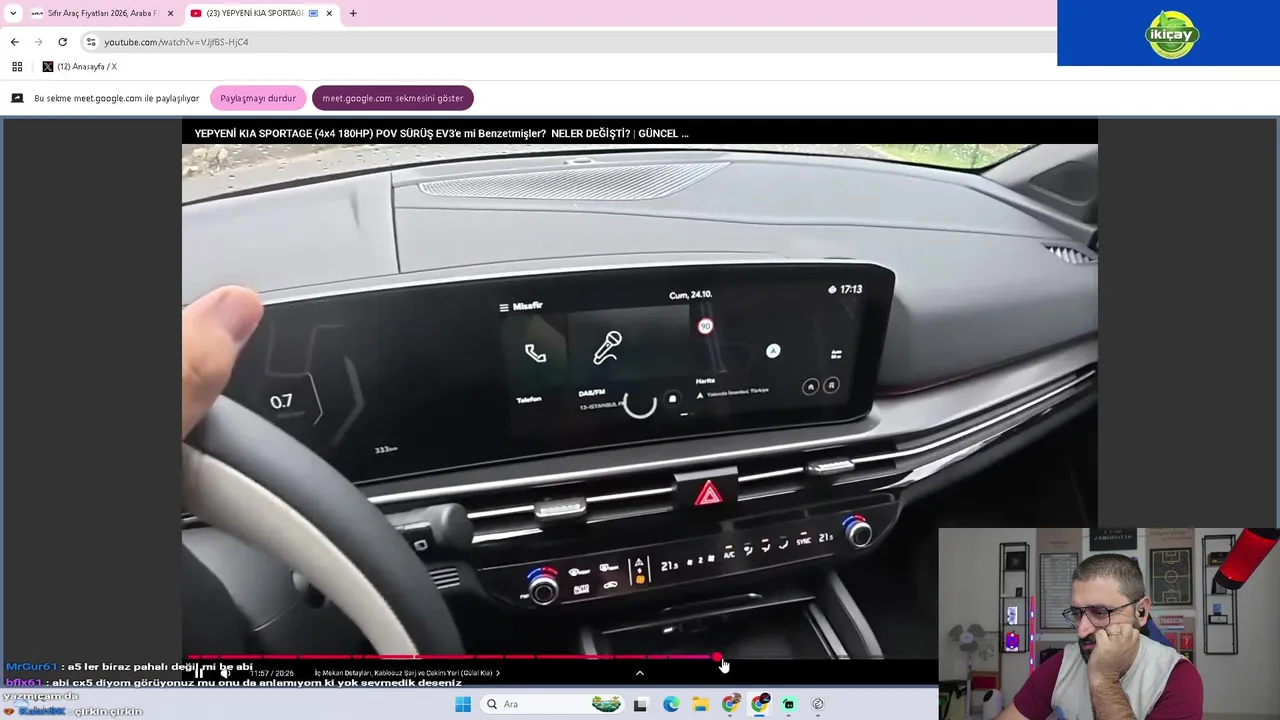Viewport: 1280px width, 720px height.
Task: Open File Explorer from taskbar
Action: click(x=701, y=704)
